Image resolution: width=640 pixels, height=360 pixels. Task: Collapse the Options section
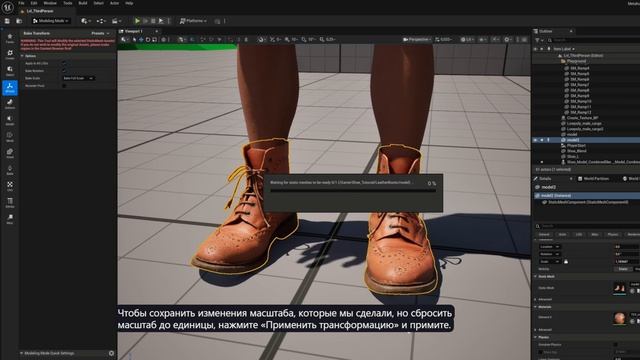point(22,56)
